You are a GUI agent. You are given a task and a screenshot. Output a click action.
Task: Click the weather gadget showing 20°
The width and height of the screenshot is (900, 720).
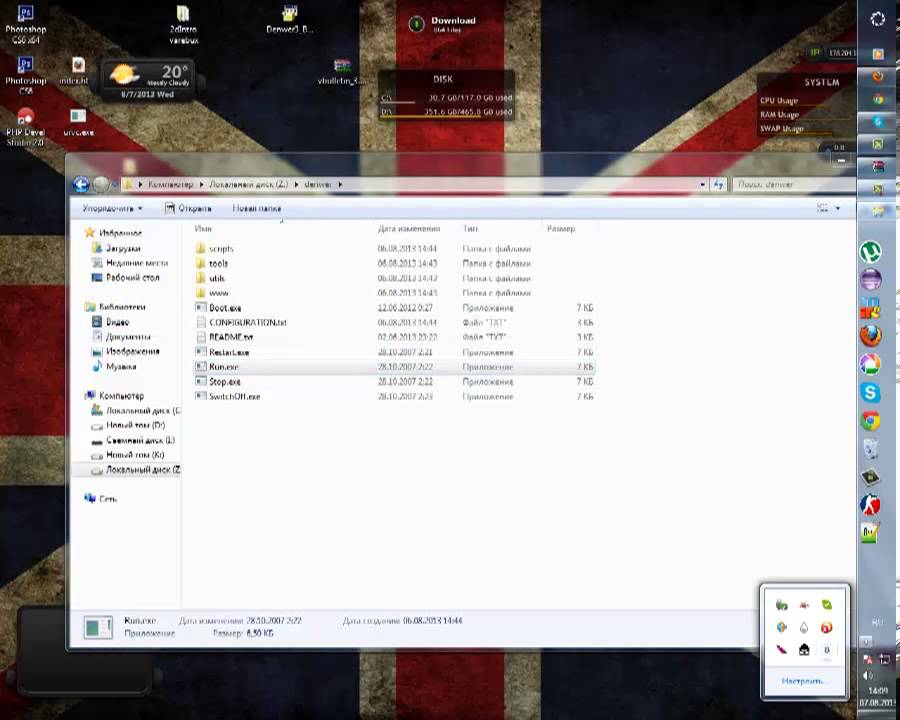[148, 81]
